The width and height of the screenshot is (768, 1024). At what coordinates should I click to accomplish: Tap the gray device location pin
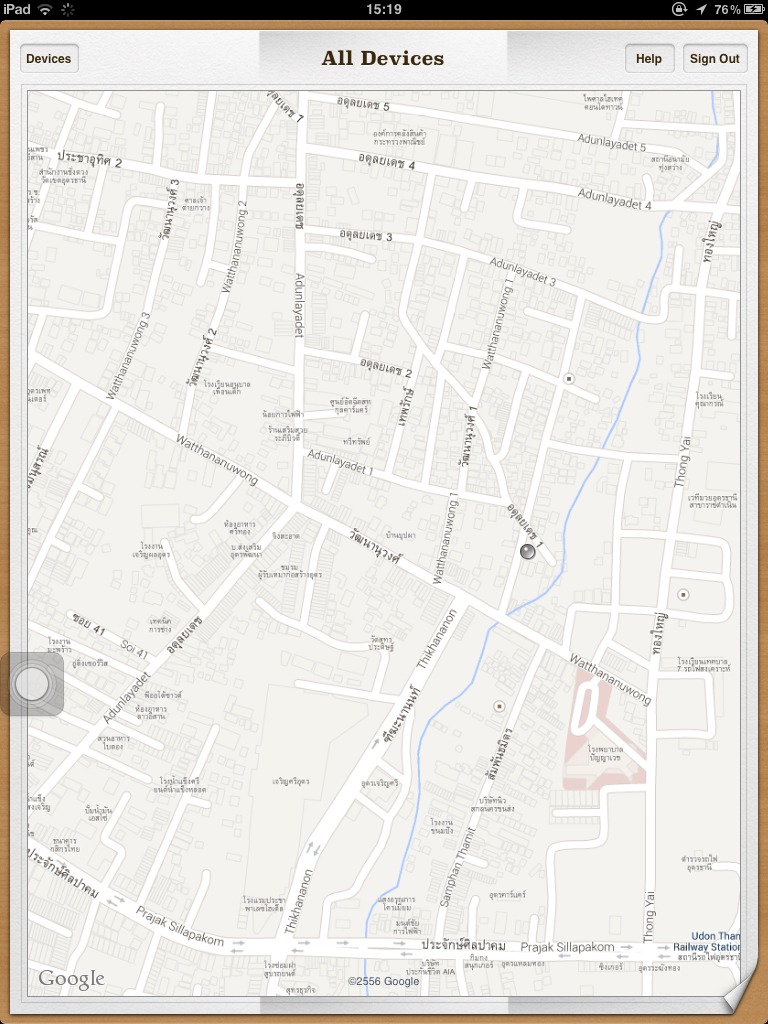(x=528, y=552)
